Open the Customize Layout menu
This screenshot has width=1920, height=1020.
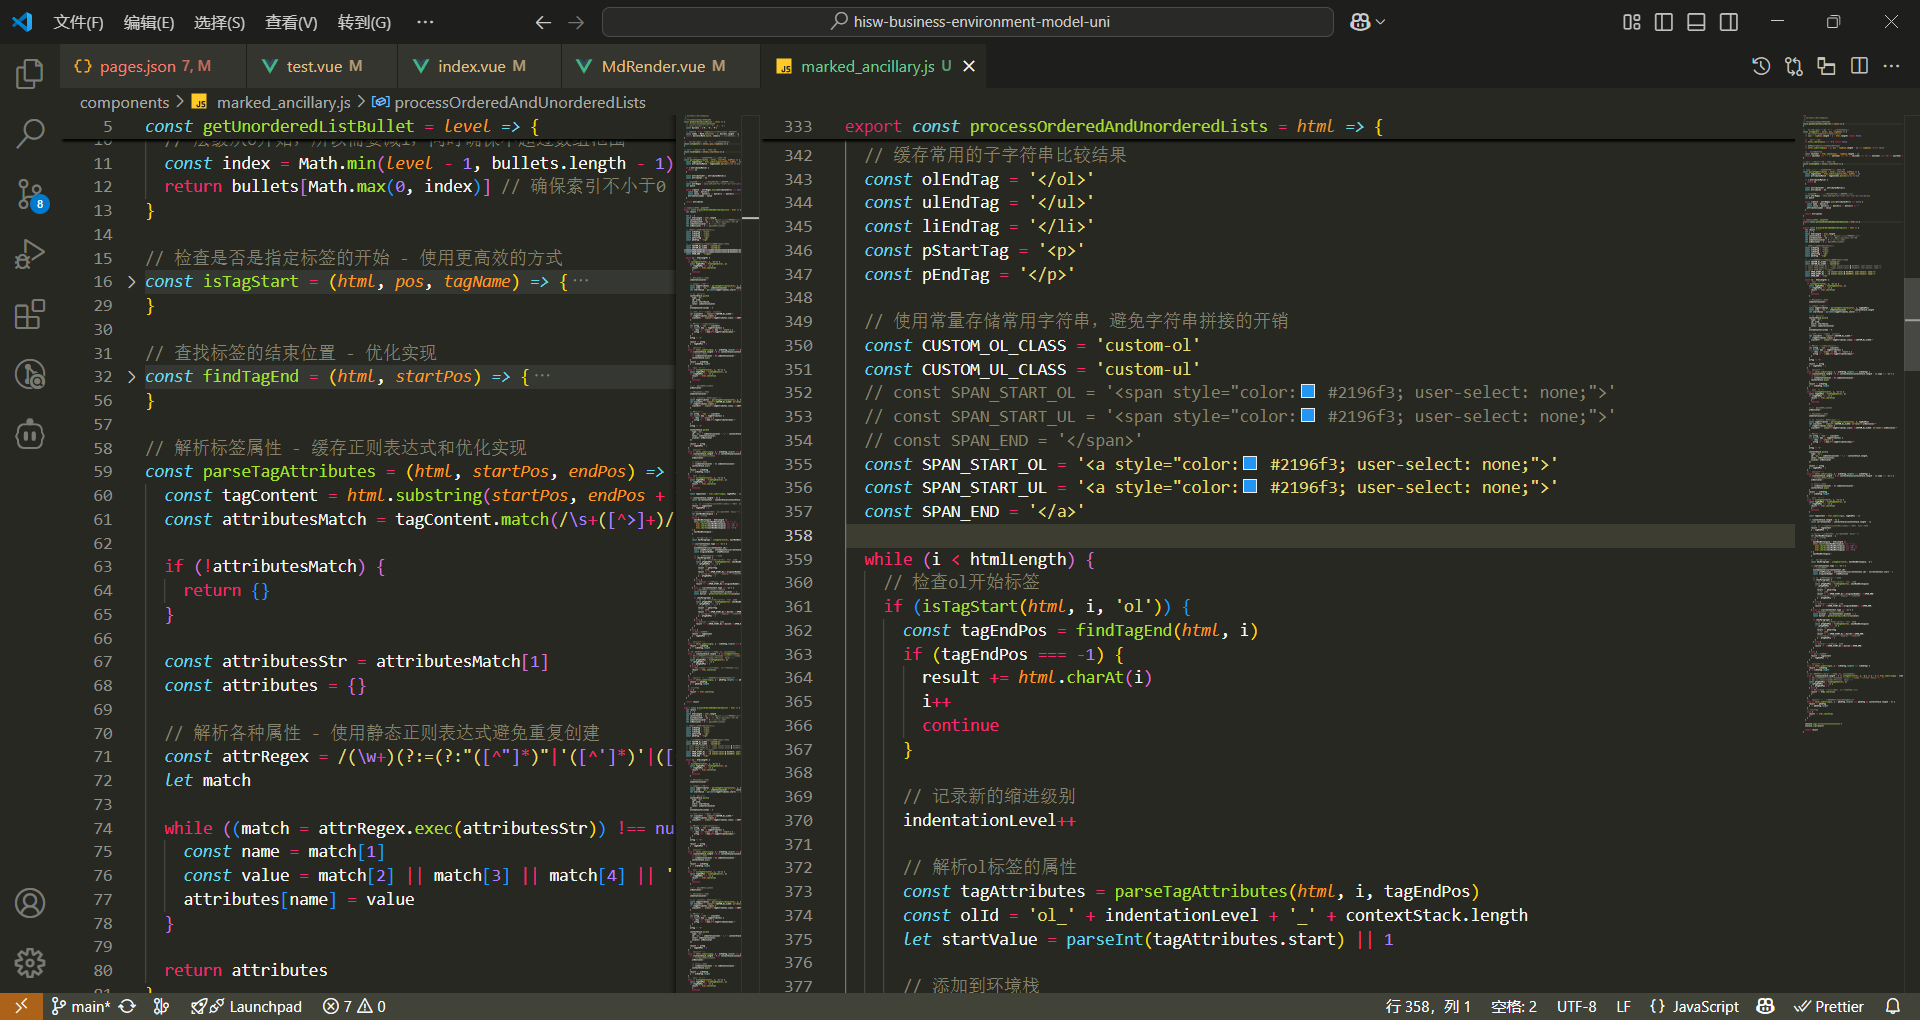click(x=1632, y=22)
